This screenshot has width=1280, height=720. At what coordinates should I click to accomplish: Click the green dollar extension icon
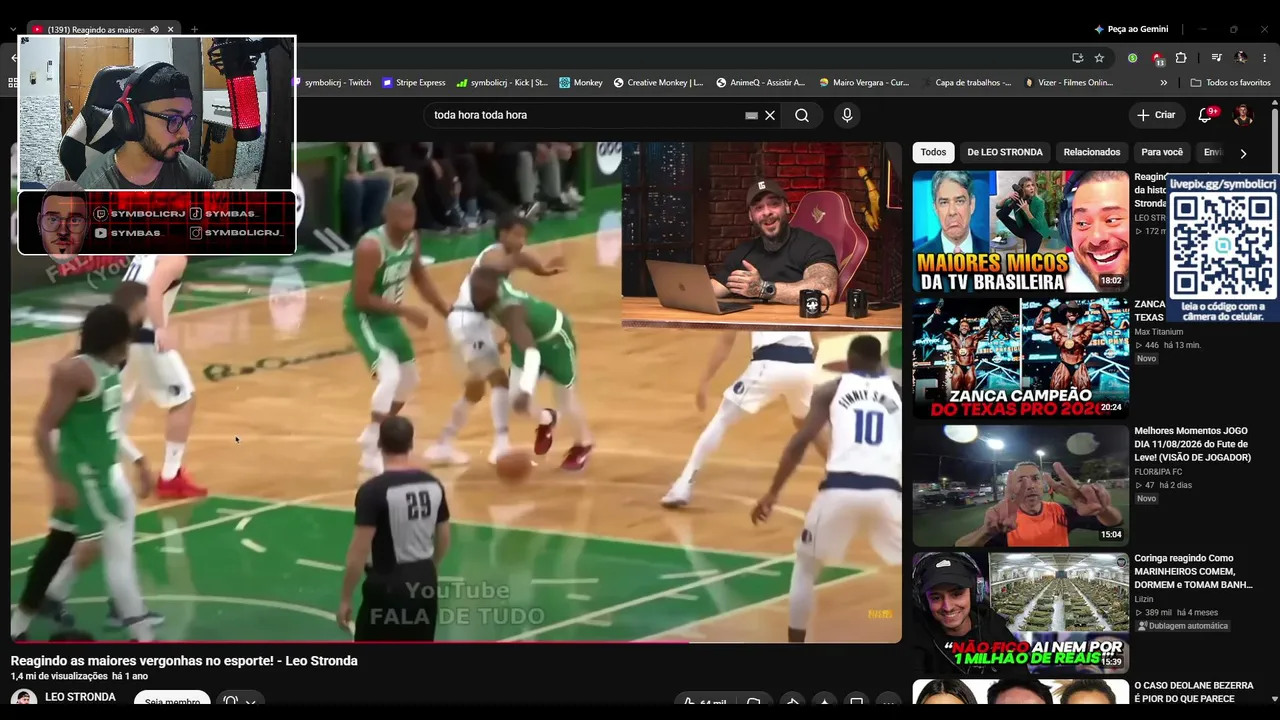(1132, 58)
